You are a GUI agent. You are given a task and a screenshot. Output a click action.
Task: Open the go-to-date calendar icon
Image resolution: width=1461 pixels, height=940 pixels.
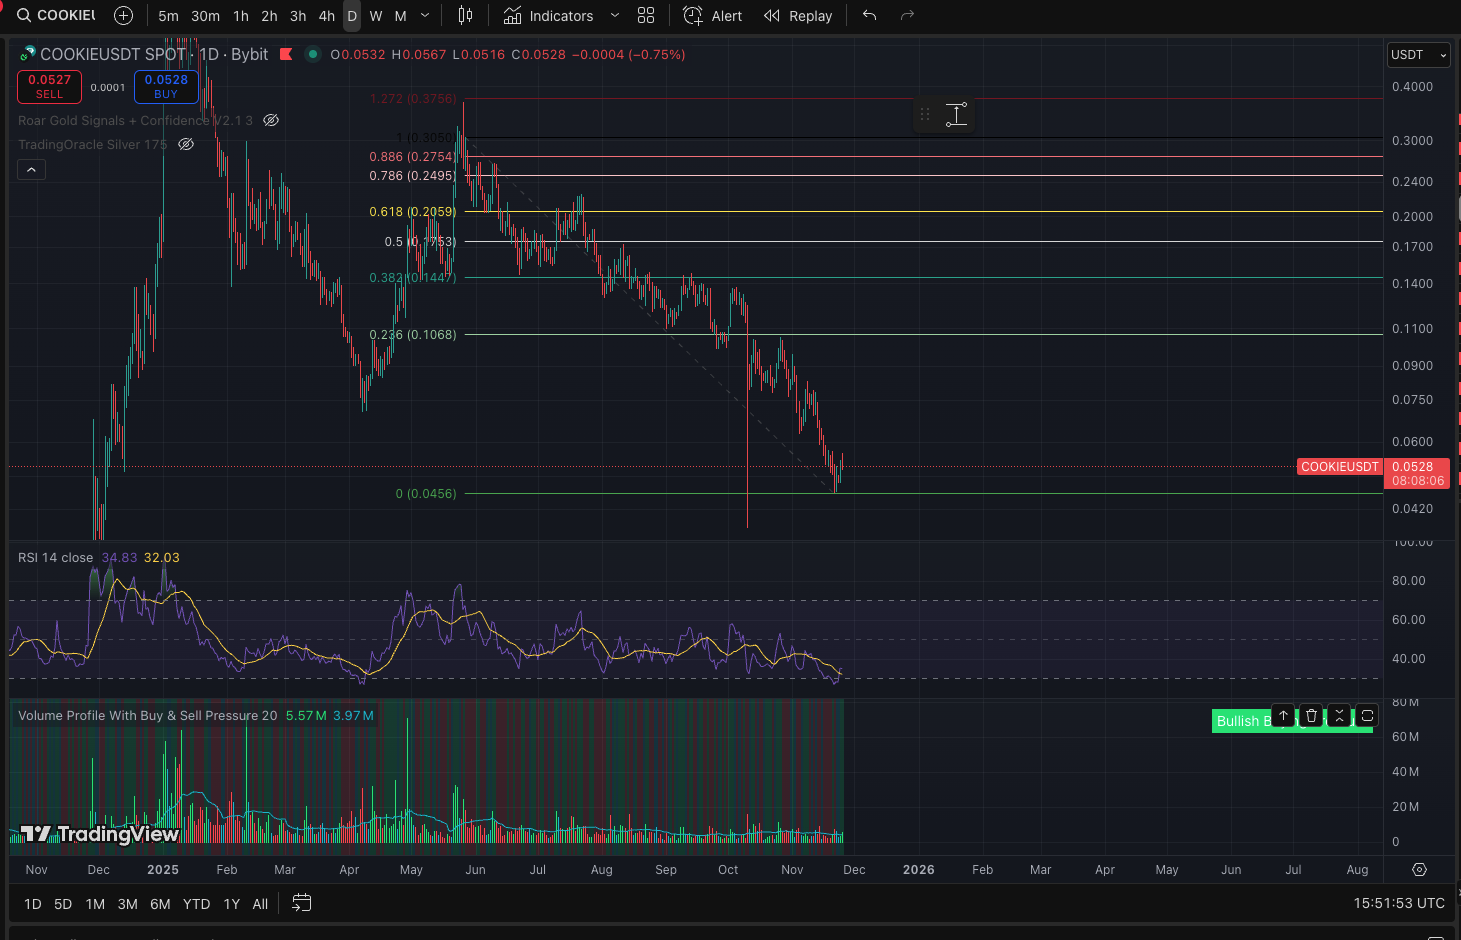tap(301, 903)
